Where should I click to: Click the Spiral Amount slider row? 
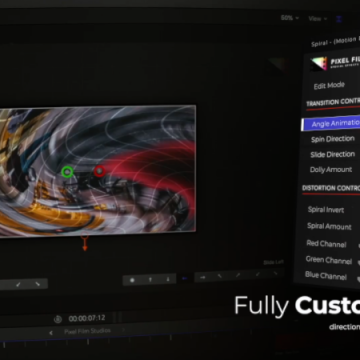point(329,226)
